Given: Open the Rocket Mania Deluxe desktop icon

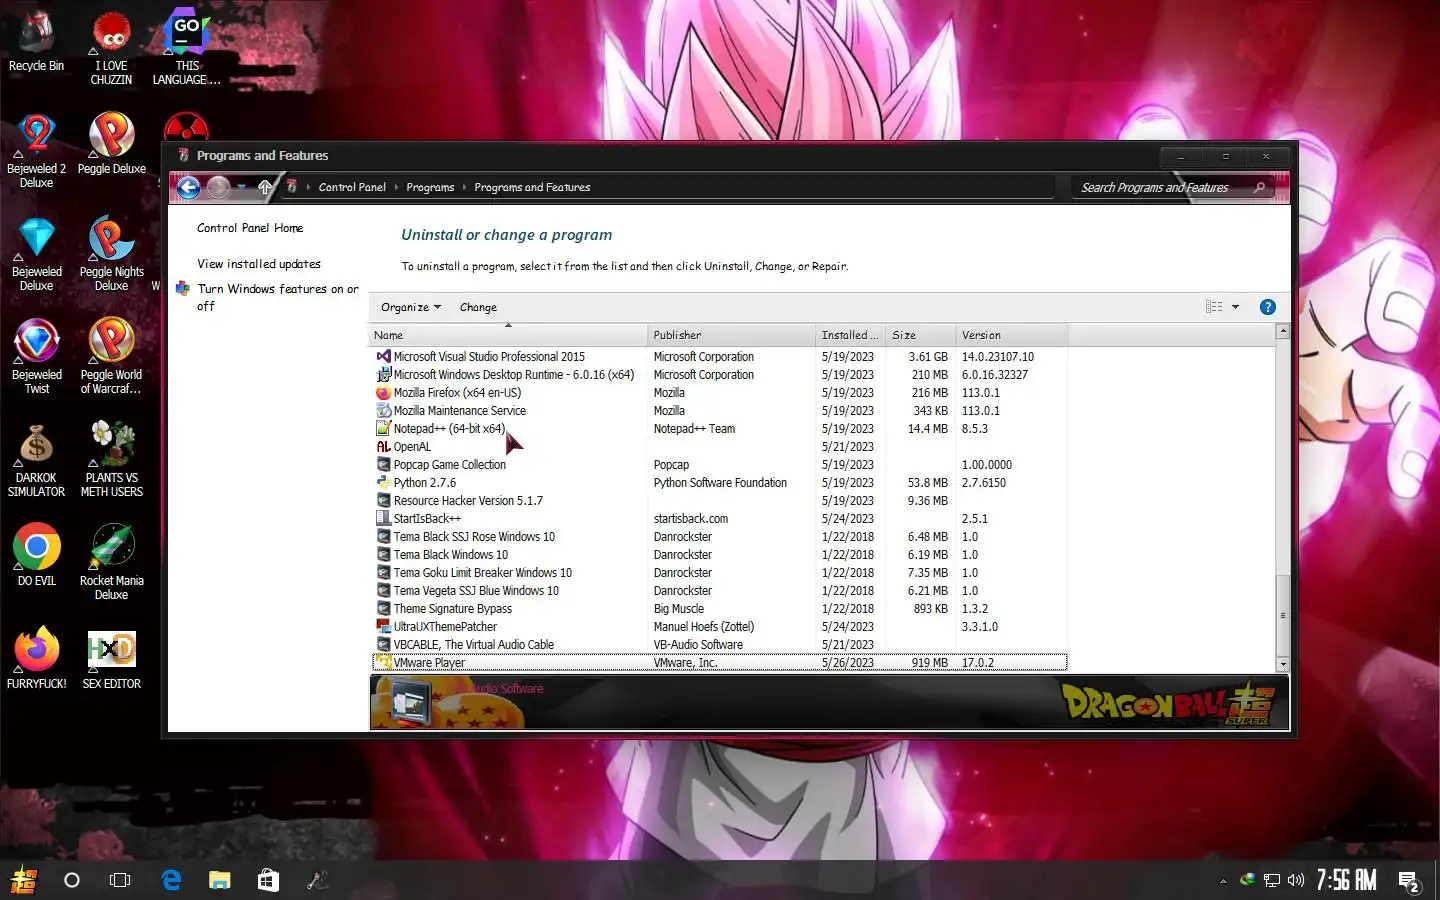Looking at the screenshot, I should (111, 562).
